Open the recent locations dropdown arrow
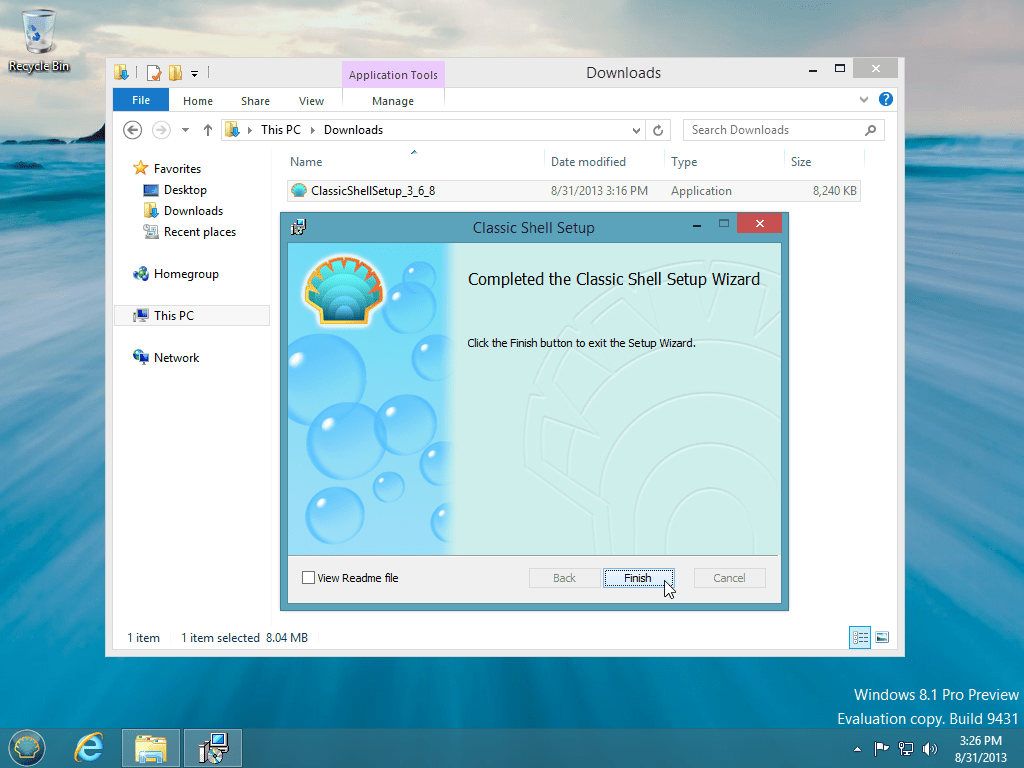1024x768 pixels. 185,130
